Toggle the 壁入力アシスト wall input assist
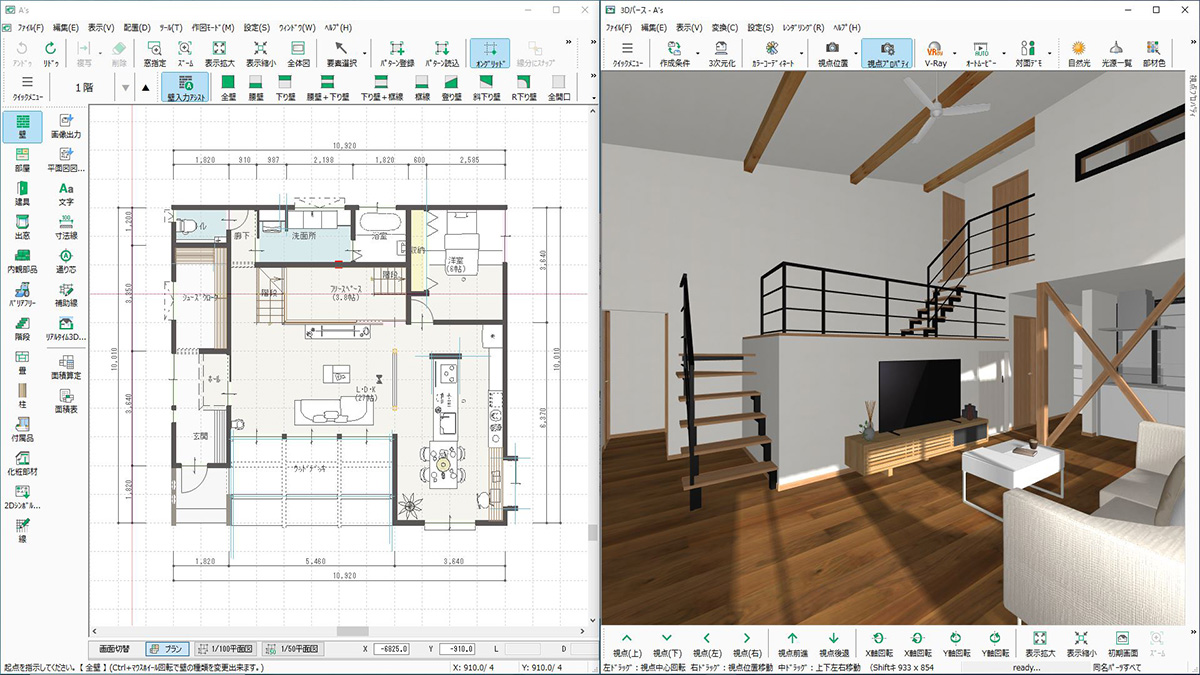This screenshot has height=675, width=1200. click(x=185, y=87)
